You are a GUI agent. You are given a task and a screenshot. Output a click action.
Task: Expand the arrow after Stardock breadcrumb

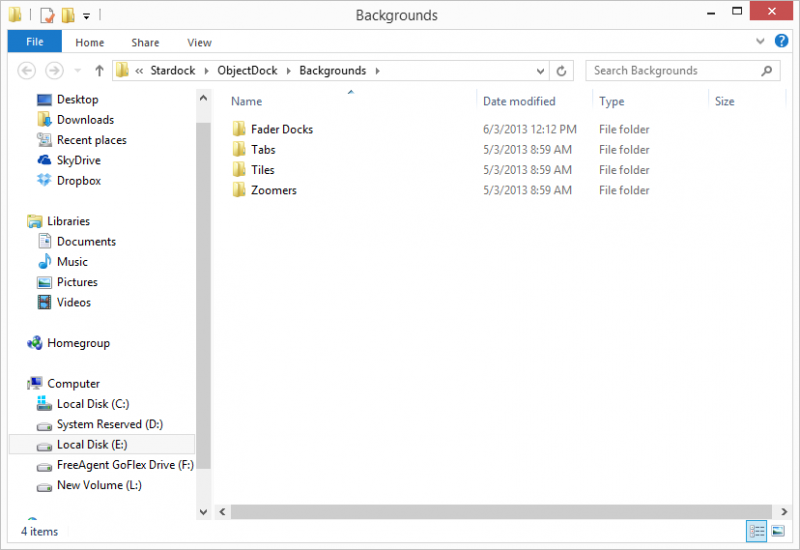[207, 71]
